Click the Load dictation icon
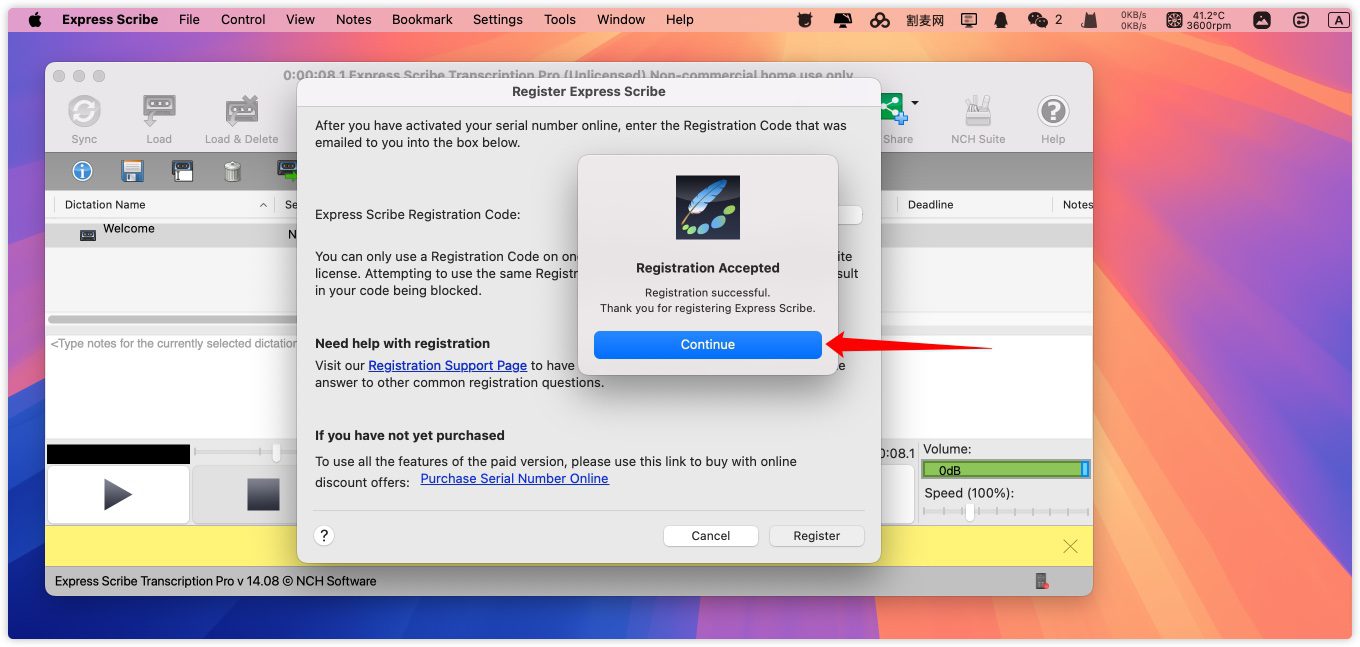Screen dimensions: 1360x647 tap(159, 112)
